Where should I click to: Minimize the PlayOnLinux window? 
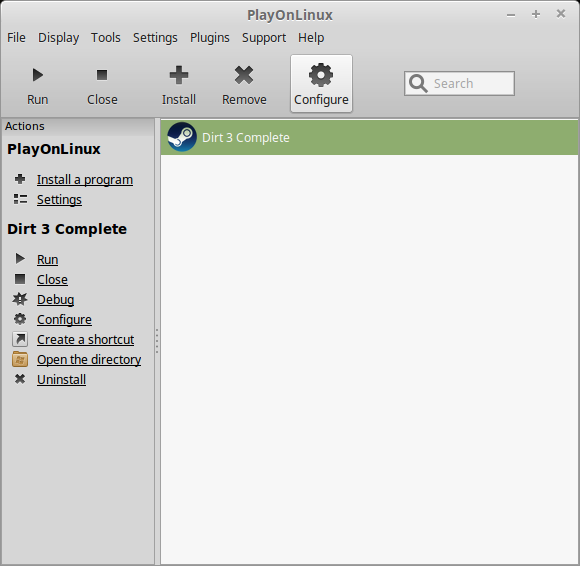point(511,15)
